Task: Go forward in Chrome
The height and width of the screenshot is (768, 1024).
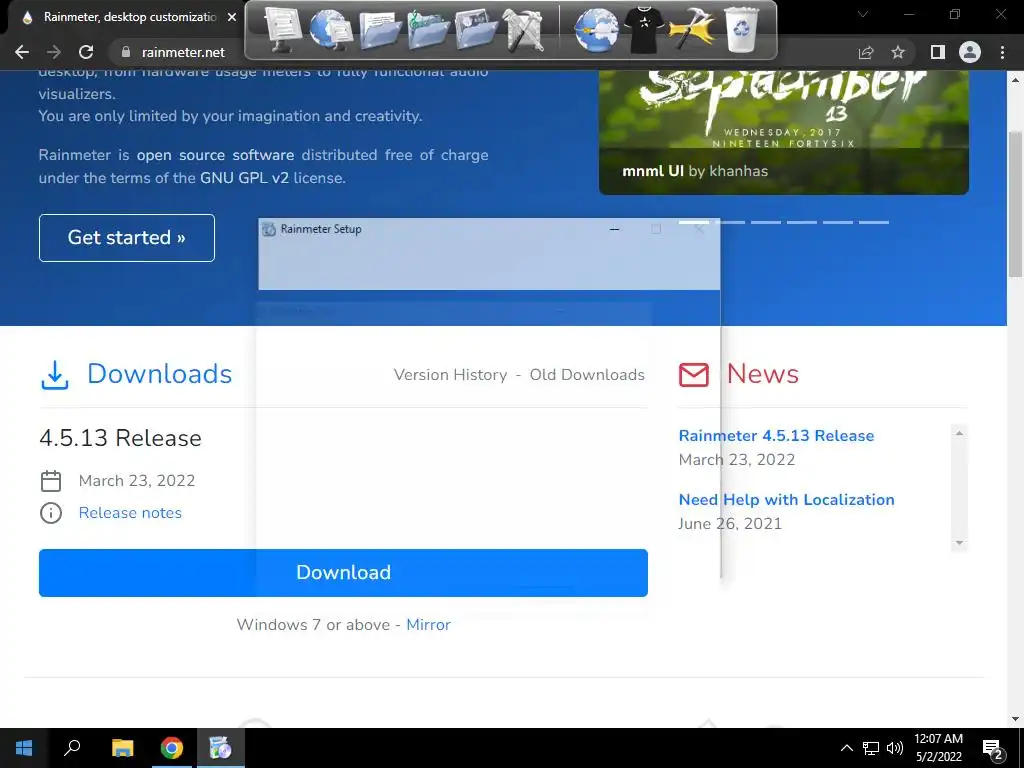Action: [54, 52]
